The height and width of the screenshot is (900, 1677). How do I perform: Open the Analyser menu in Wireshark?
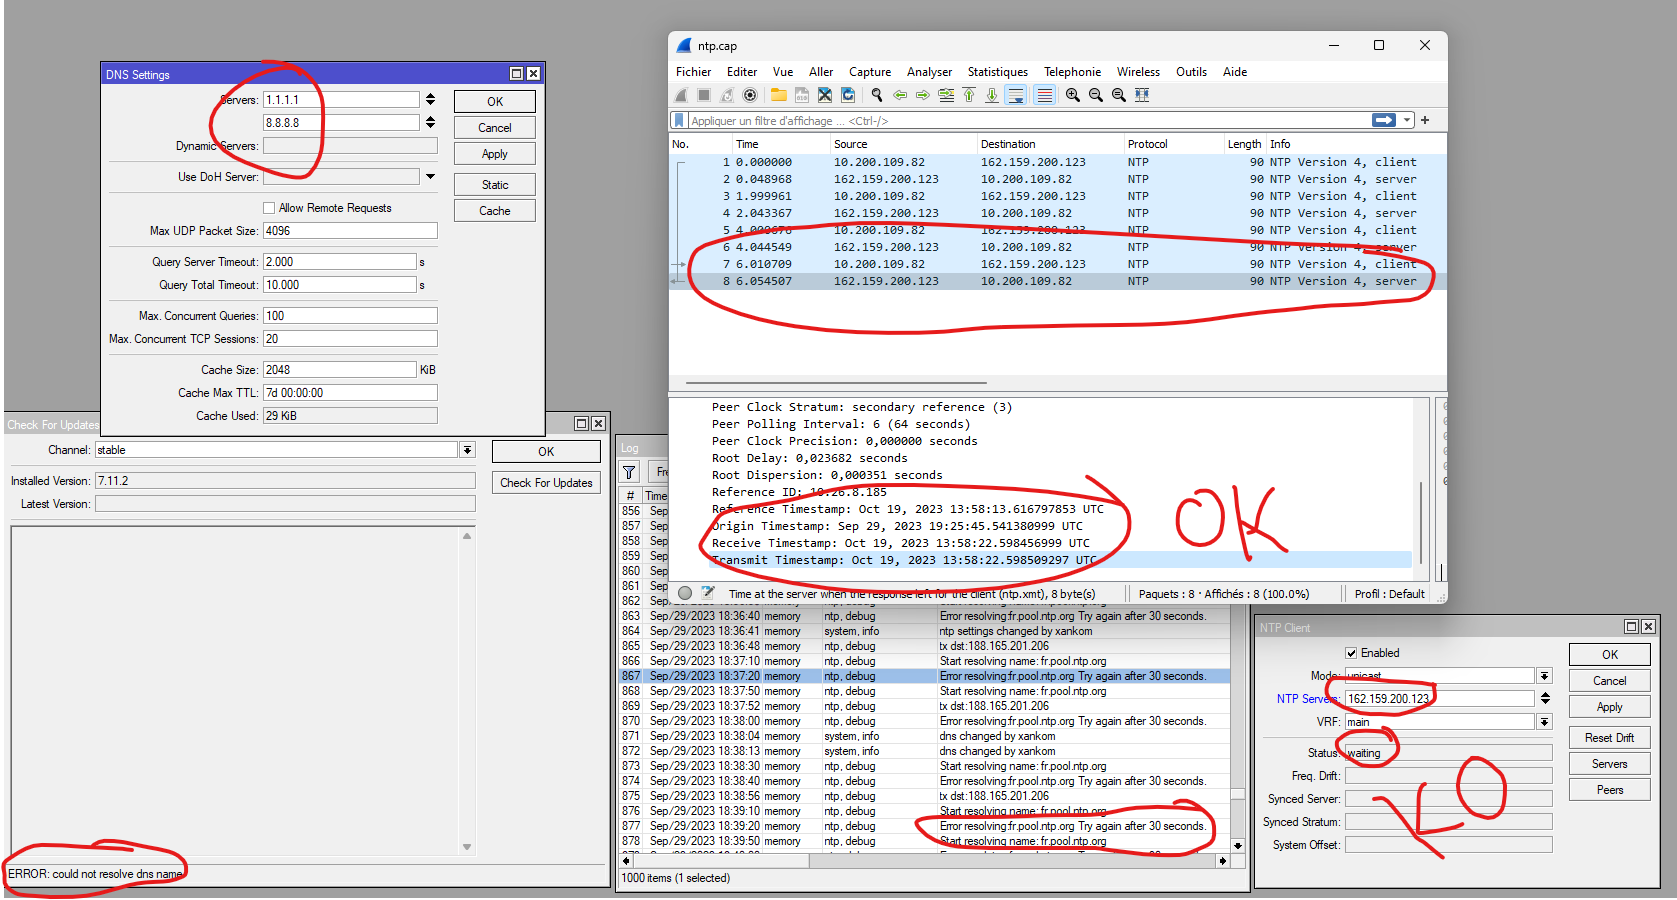(929, 72)
